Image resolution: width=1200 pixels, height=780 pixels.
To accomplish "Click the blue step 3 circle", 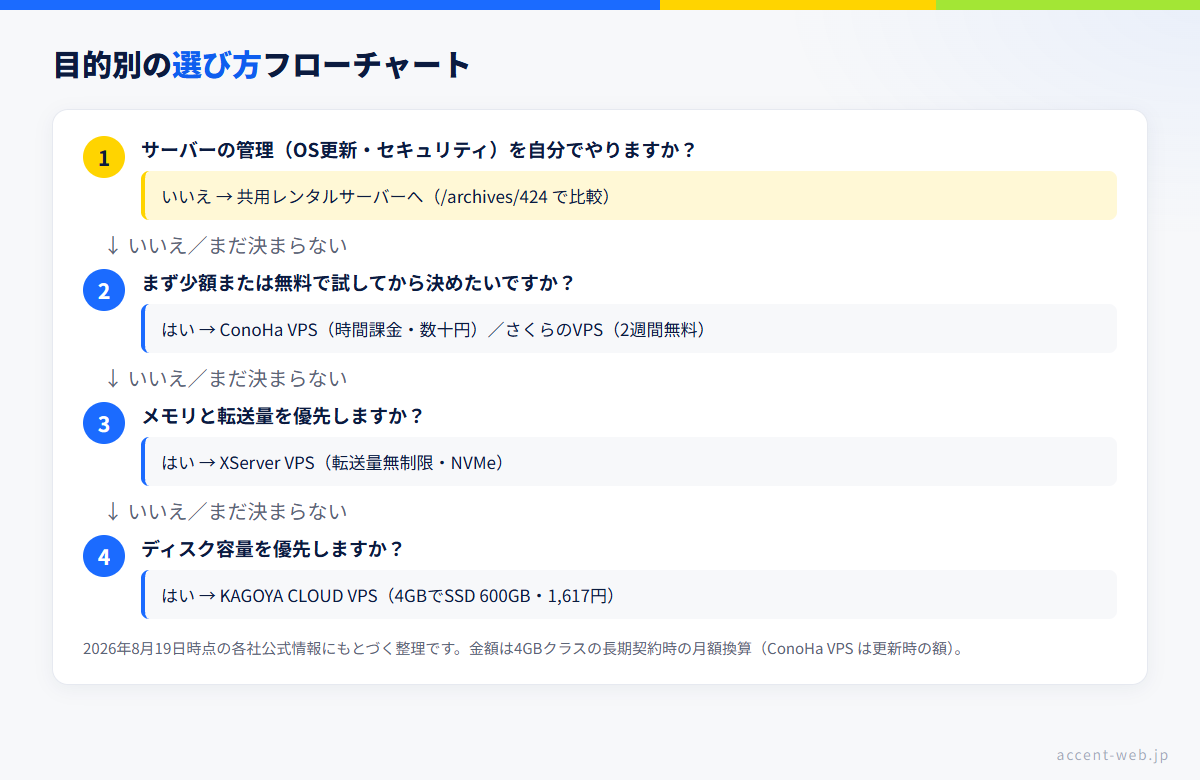I will 104,424.
